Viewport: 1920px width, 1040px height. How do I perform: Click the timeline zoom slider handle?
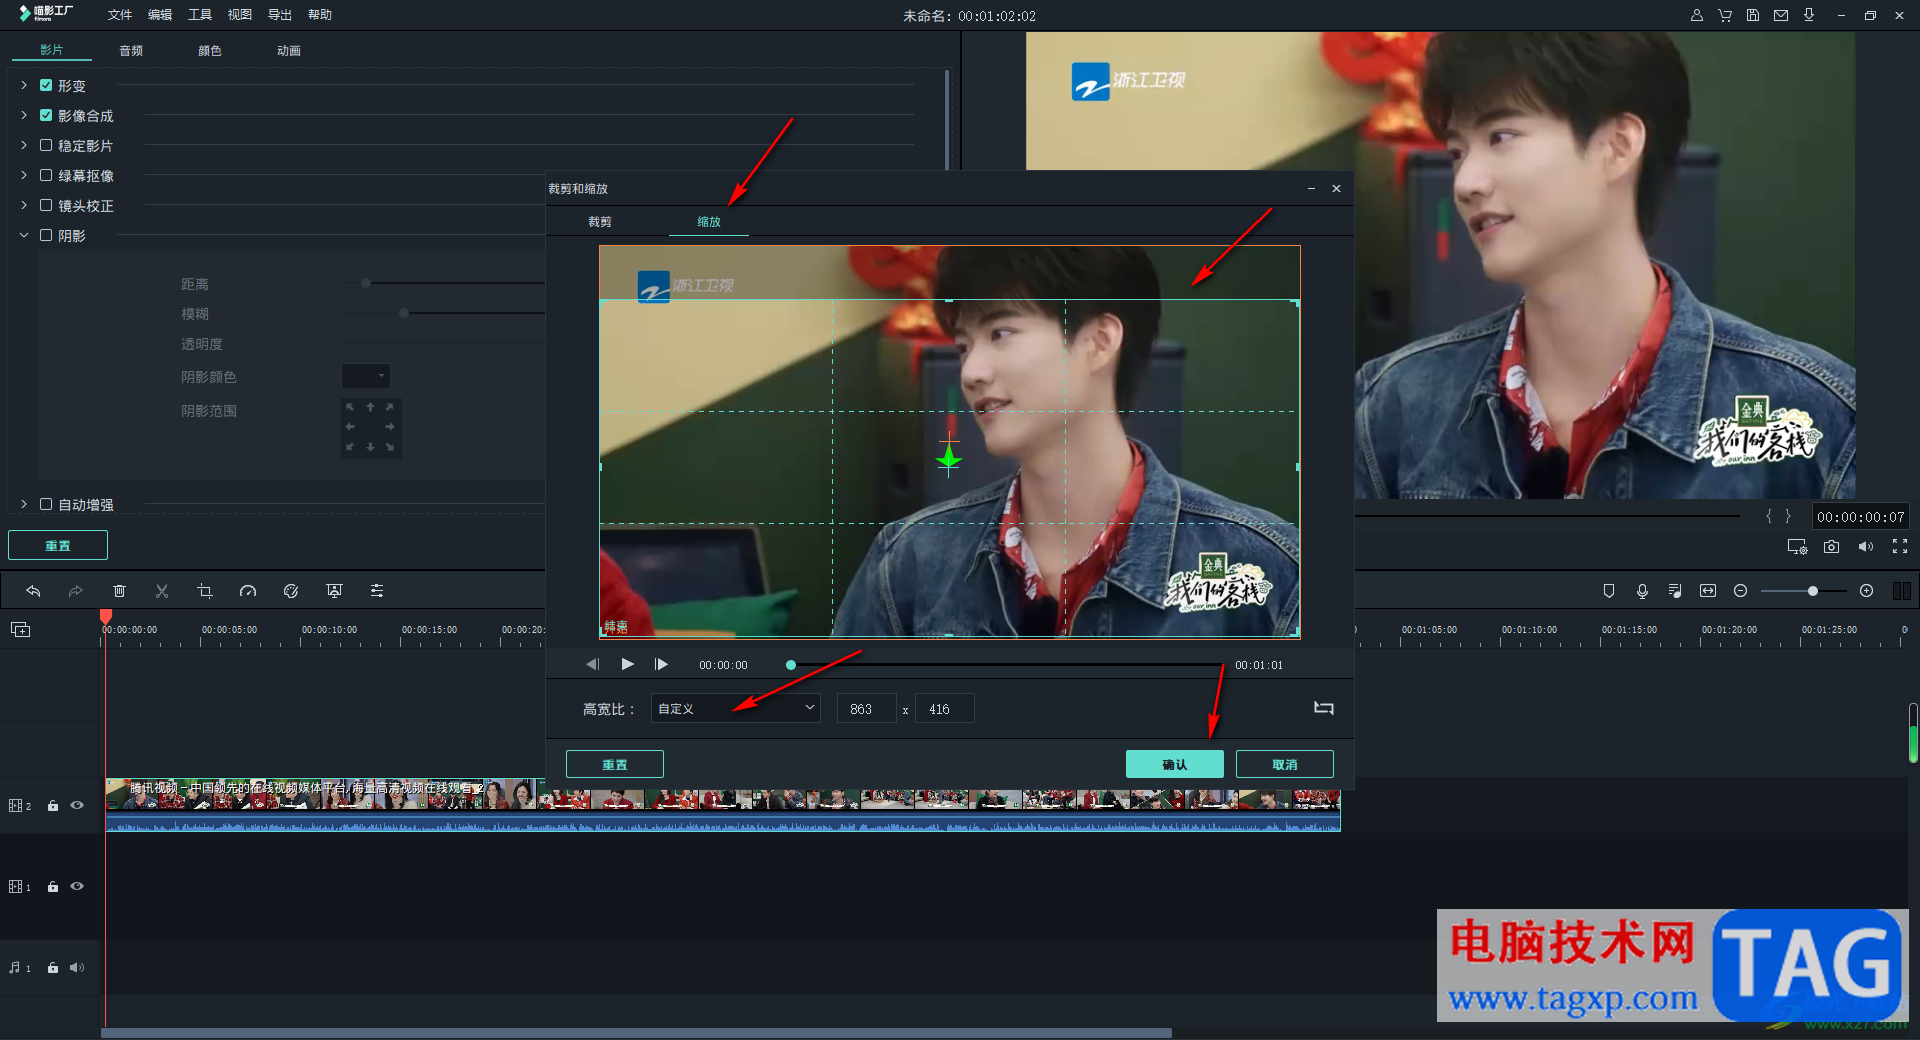pos(1813,591)
